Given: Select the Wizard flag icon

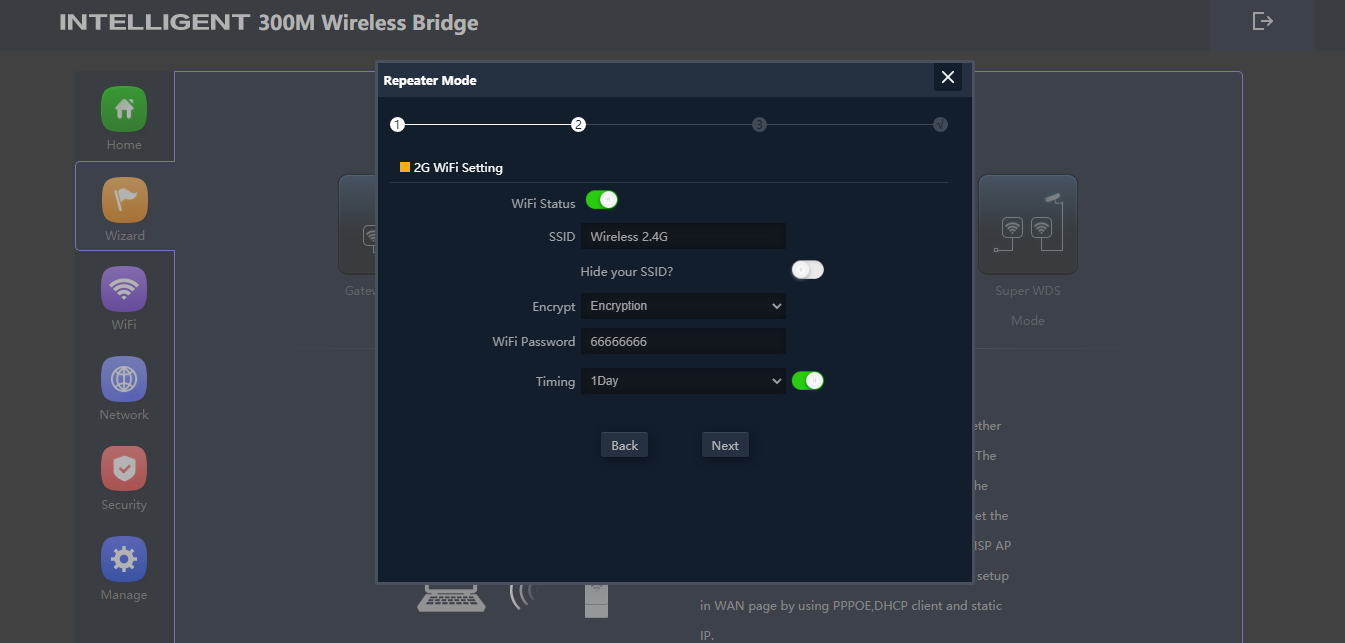Looking at the screenshot, I should 124,200.
